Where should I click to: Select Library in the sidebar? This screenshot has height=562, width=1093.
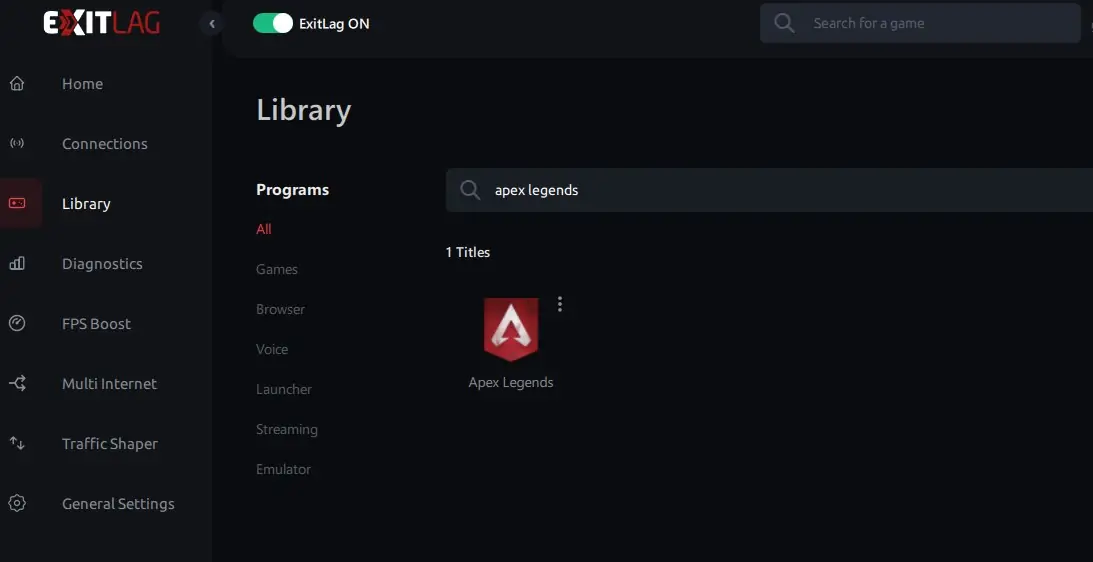click(x=86, y=204)
